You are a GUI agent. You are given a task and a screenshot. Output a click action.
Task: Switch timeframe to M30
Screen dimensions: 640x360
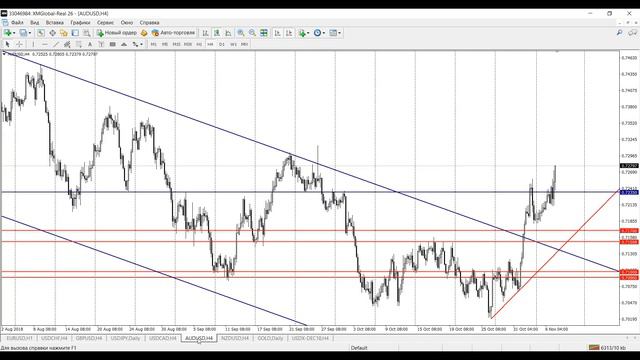(188, 44)
